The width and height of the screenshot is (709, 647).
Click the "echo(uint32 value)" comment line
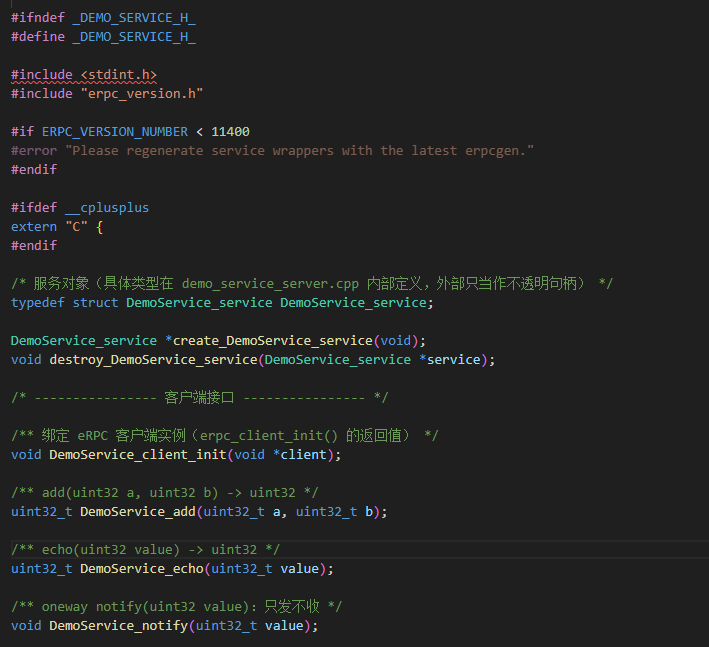click(146, 549)
